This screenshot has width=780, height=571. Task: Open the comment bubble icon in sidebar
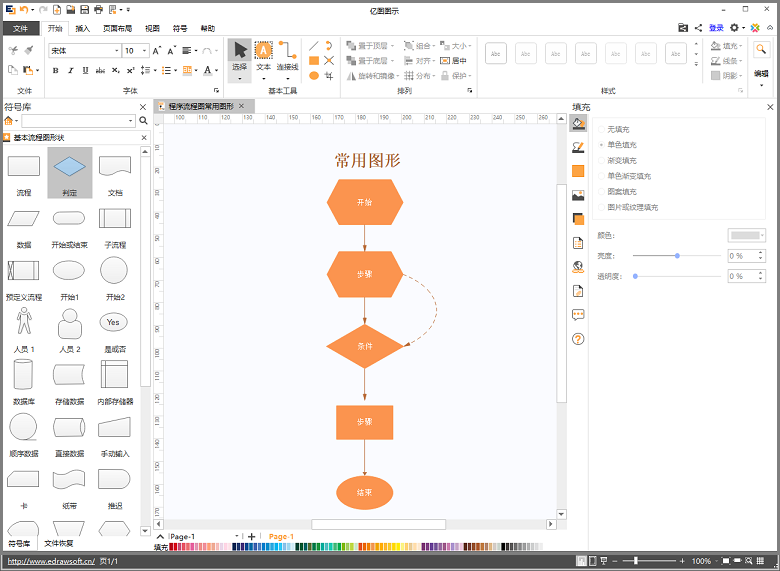click(578, 315)
